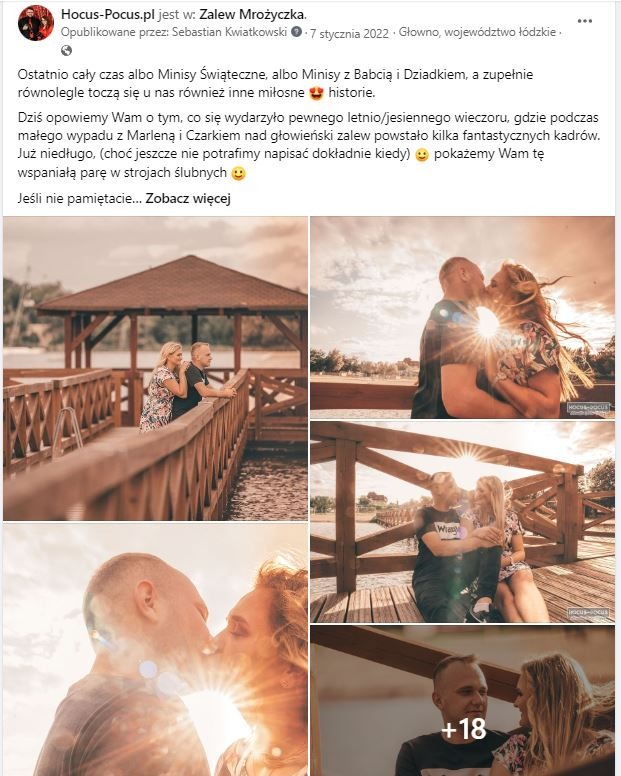Image resolution: width=621 pixels, height=776 pixels.
Task: Open the photo of the couple under the gazebo
Action: [155, 369]
